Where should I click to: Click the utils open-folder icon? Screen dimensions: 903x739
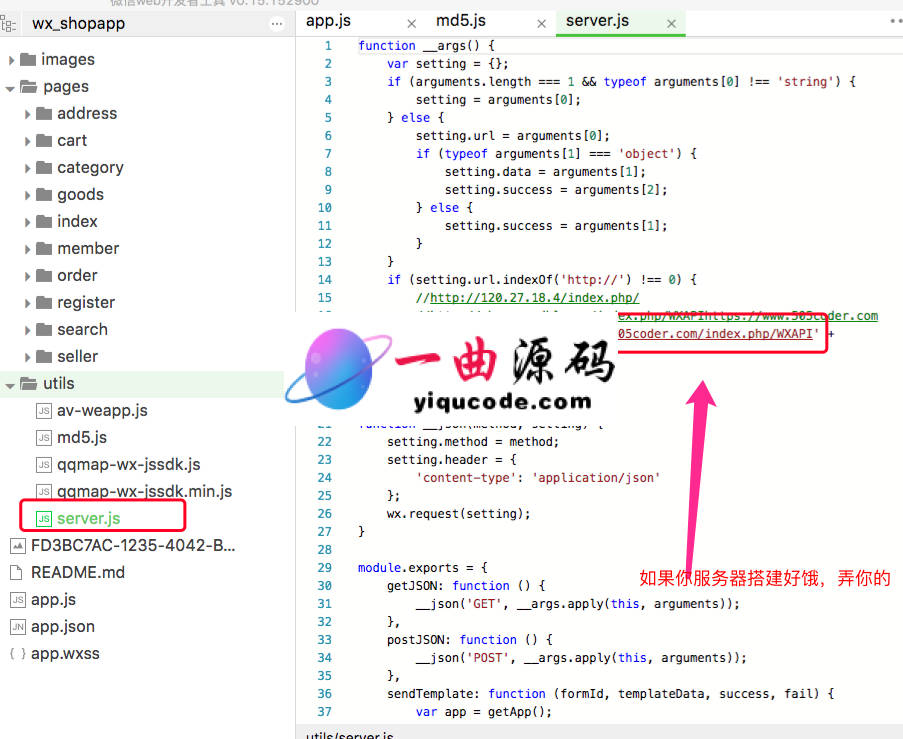click(x=29, y=384)
